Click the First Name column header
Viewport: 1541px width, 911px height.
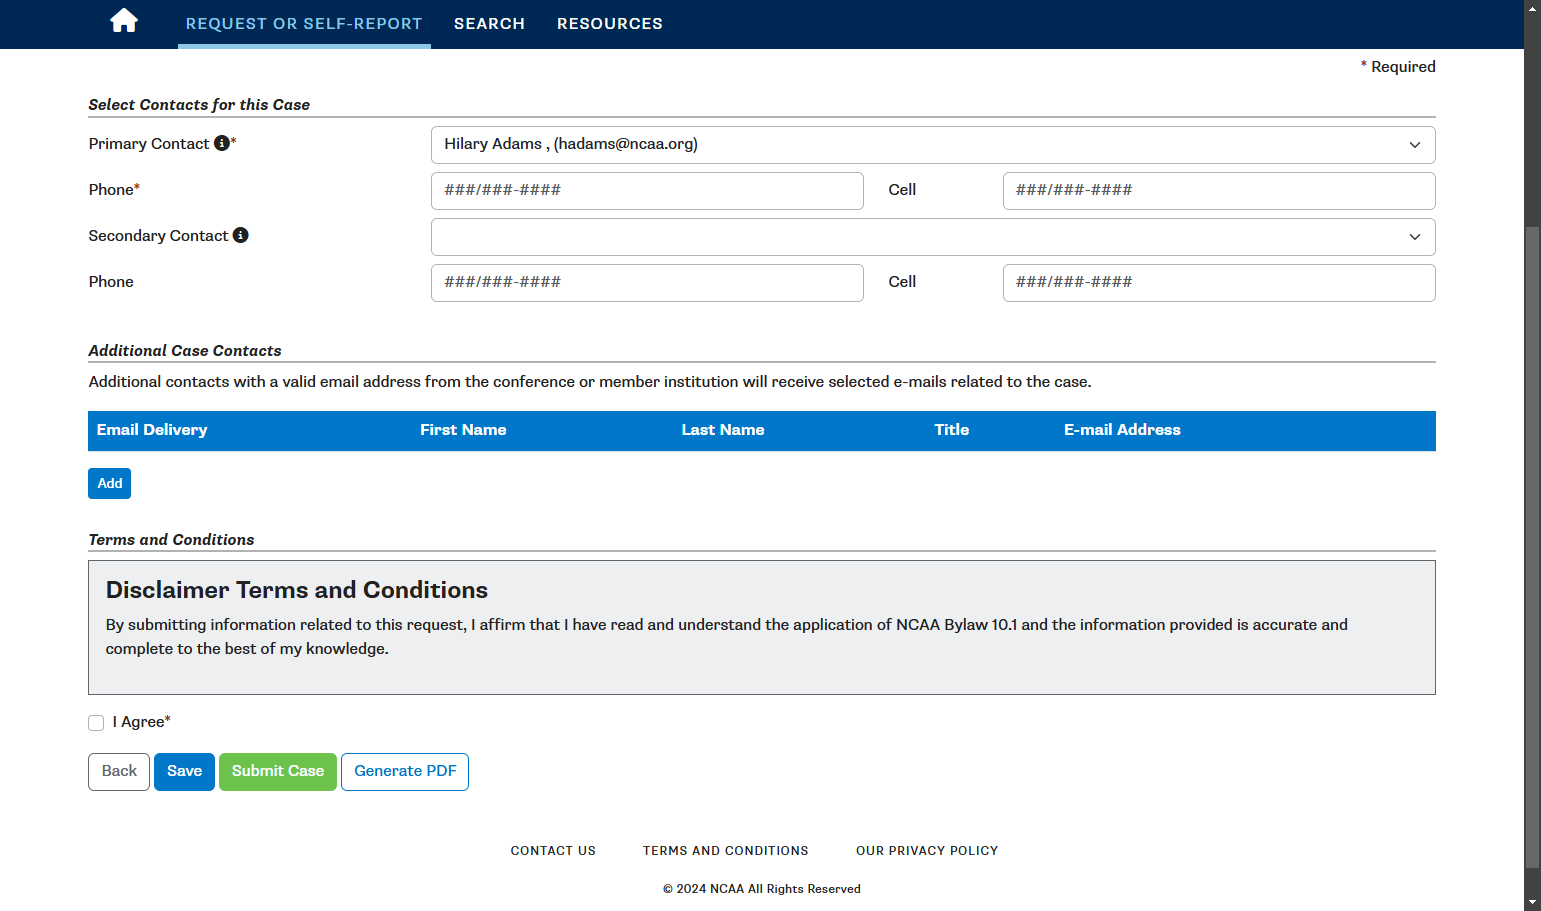(x=463, y=430)
